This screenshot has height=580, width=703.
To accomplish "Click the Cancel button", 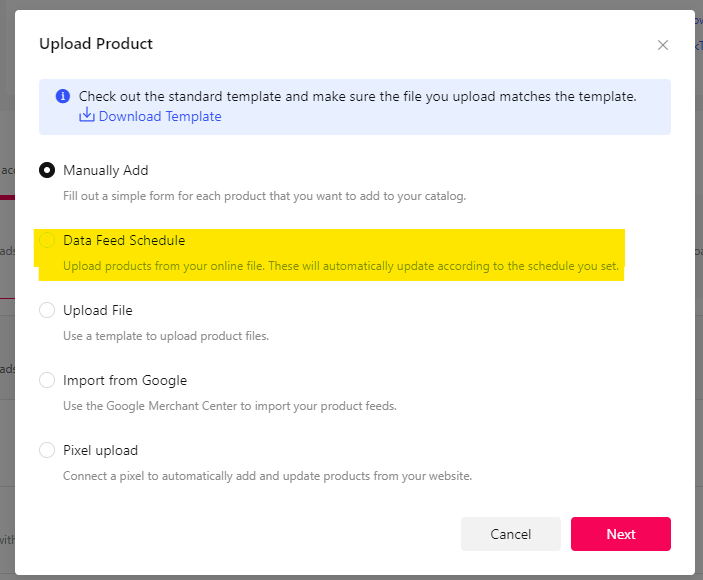I will 511,534.
